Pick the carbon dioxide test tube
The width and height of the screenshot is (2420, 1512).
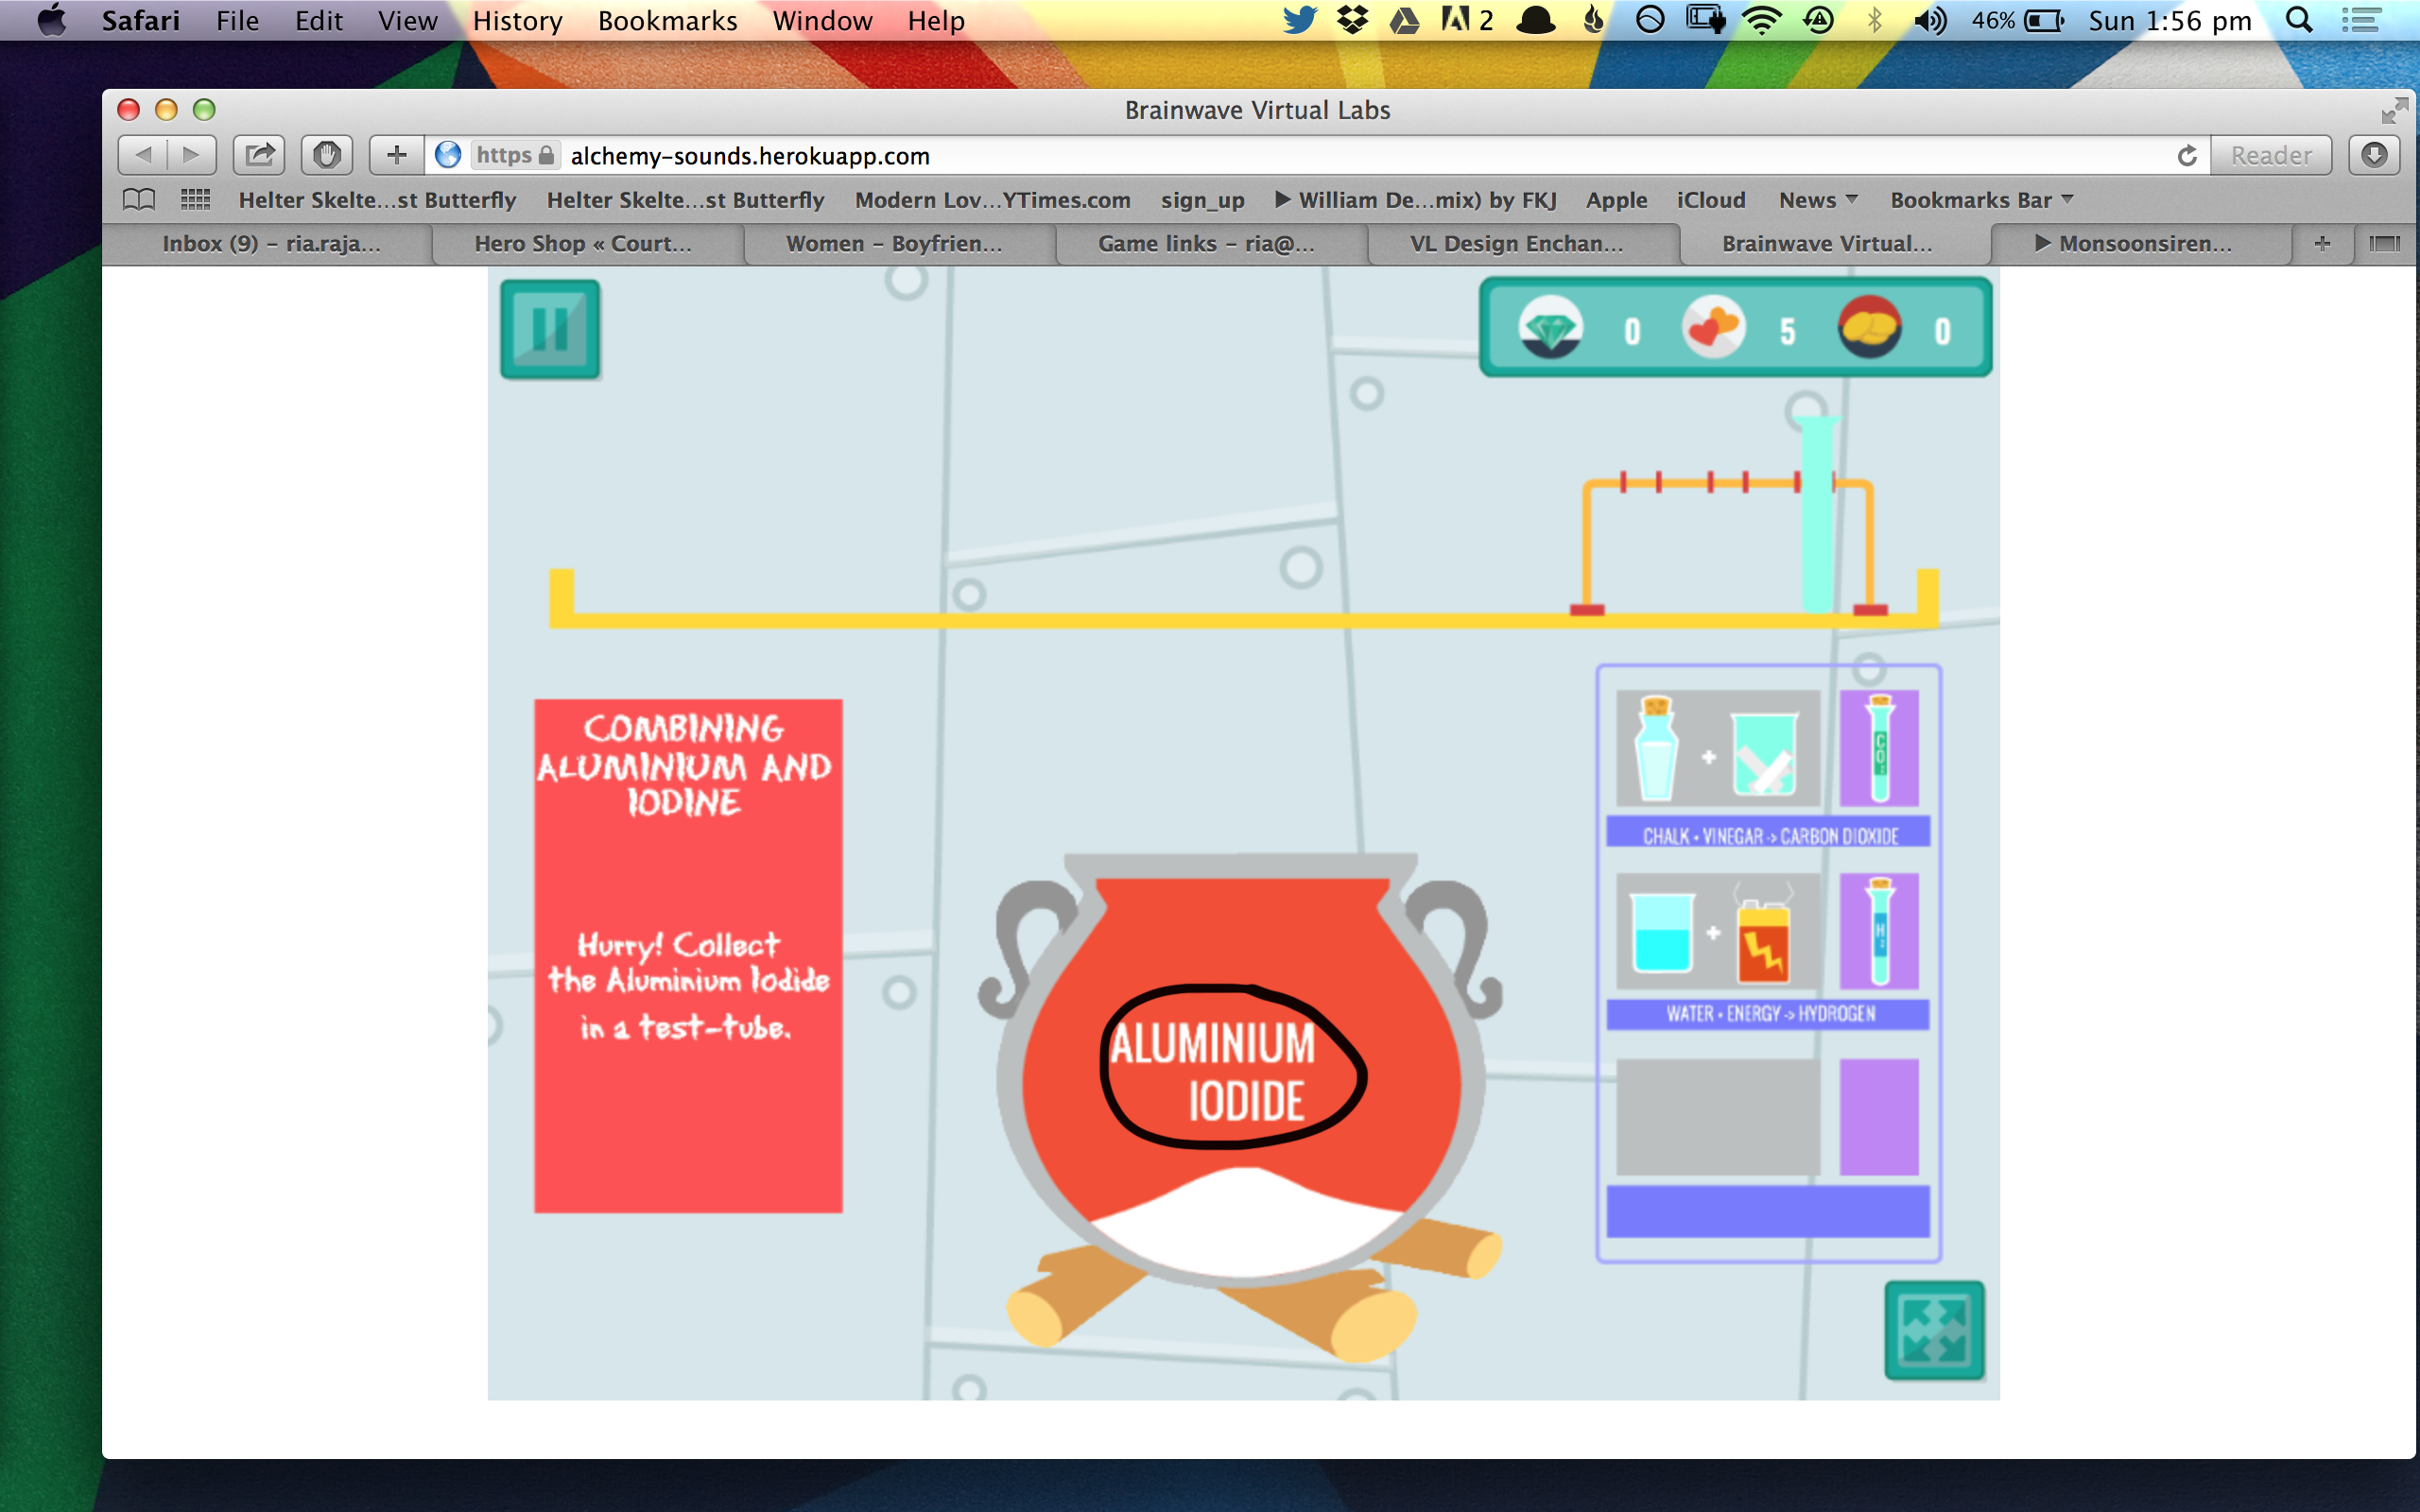click(x=1879, y=748)
